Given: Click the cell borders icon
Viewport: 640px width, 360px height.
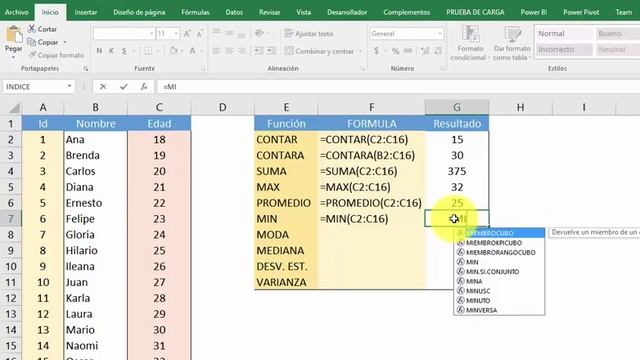Looking at the screenshot, I should 148,51.
